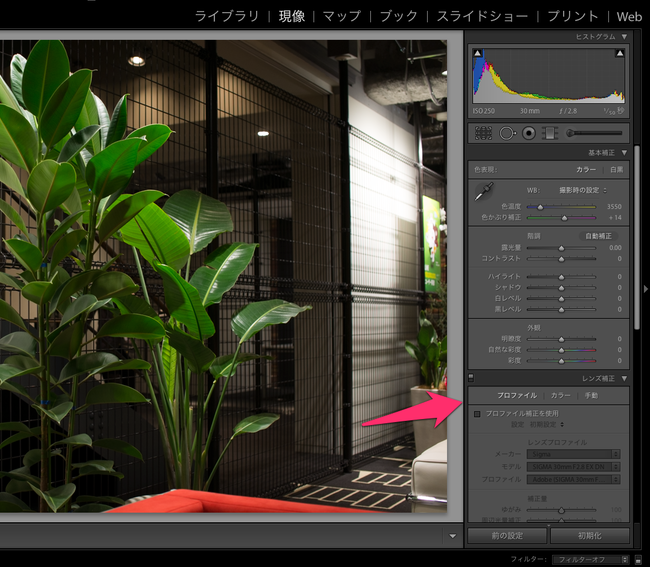Click the 階調 tone section label
650x567 pixels.
[534, 236]
